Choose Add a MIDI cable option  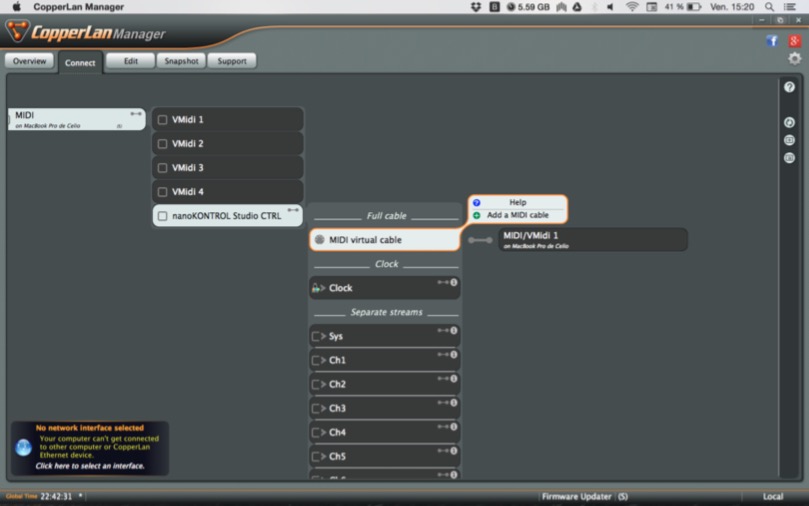click(517, 215)
